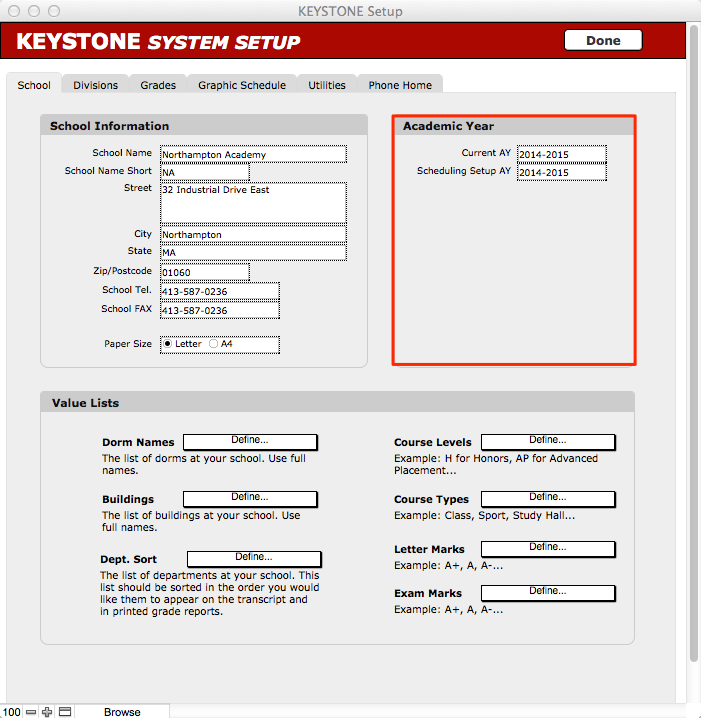Viewport: 701px width, 718px height.
Task: Go to the Phone Home tab
Action: click(x=400, y=85)
